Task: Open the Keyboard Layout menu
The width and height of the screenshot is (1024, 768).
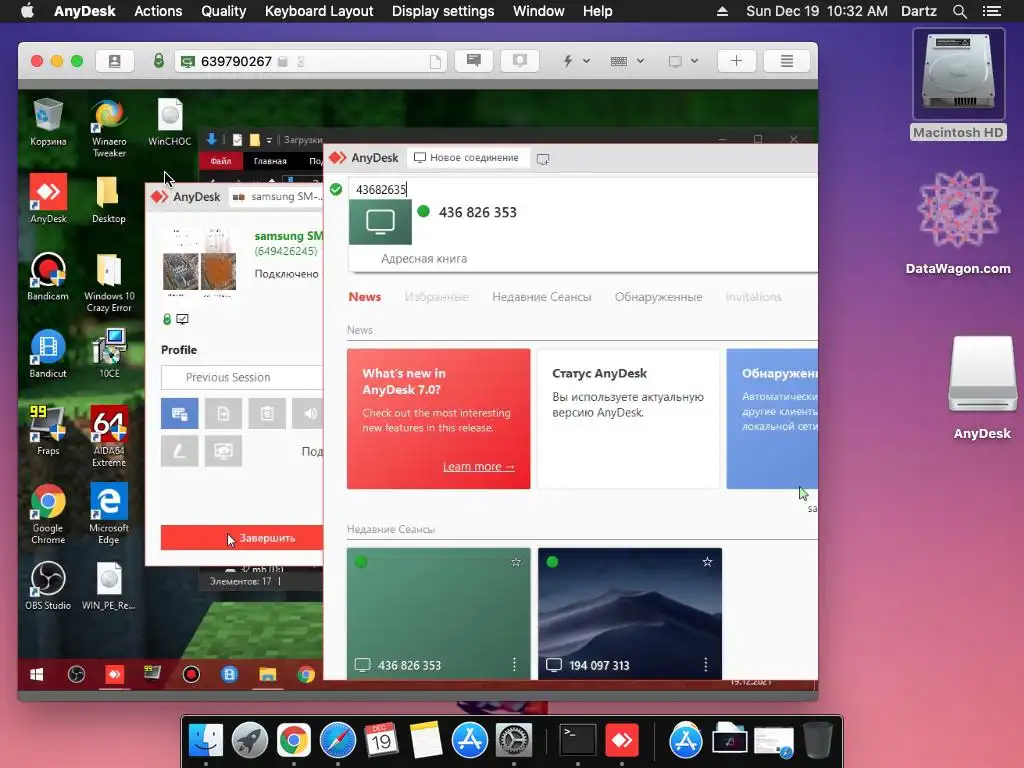Action: click(x=319, y=11)
